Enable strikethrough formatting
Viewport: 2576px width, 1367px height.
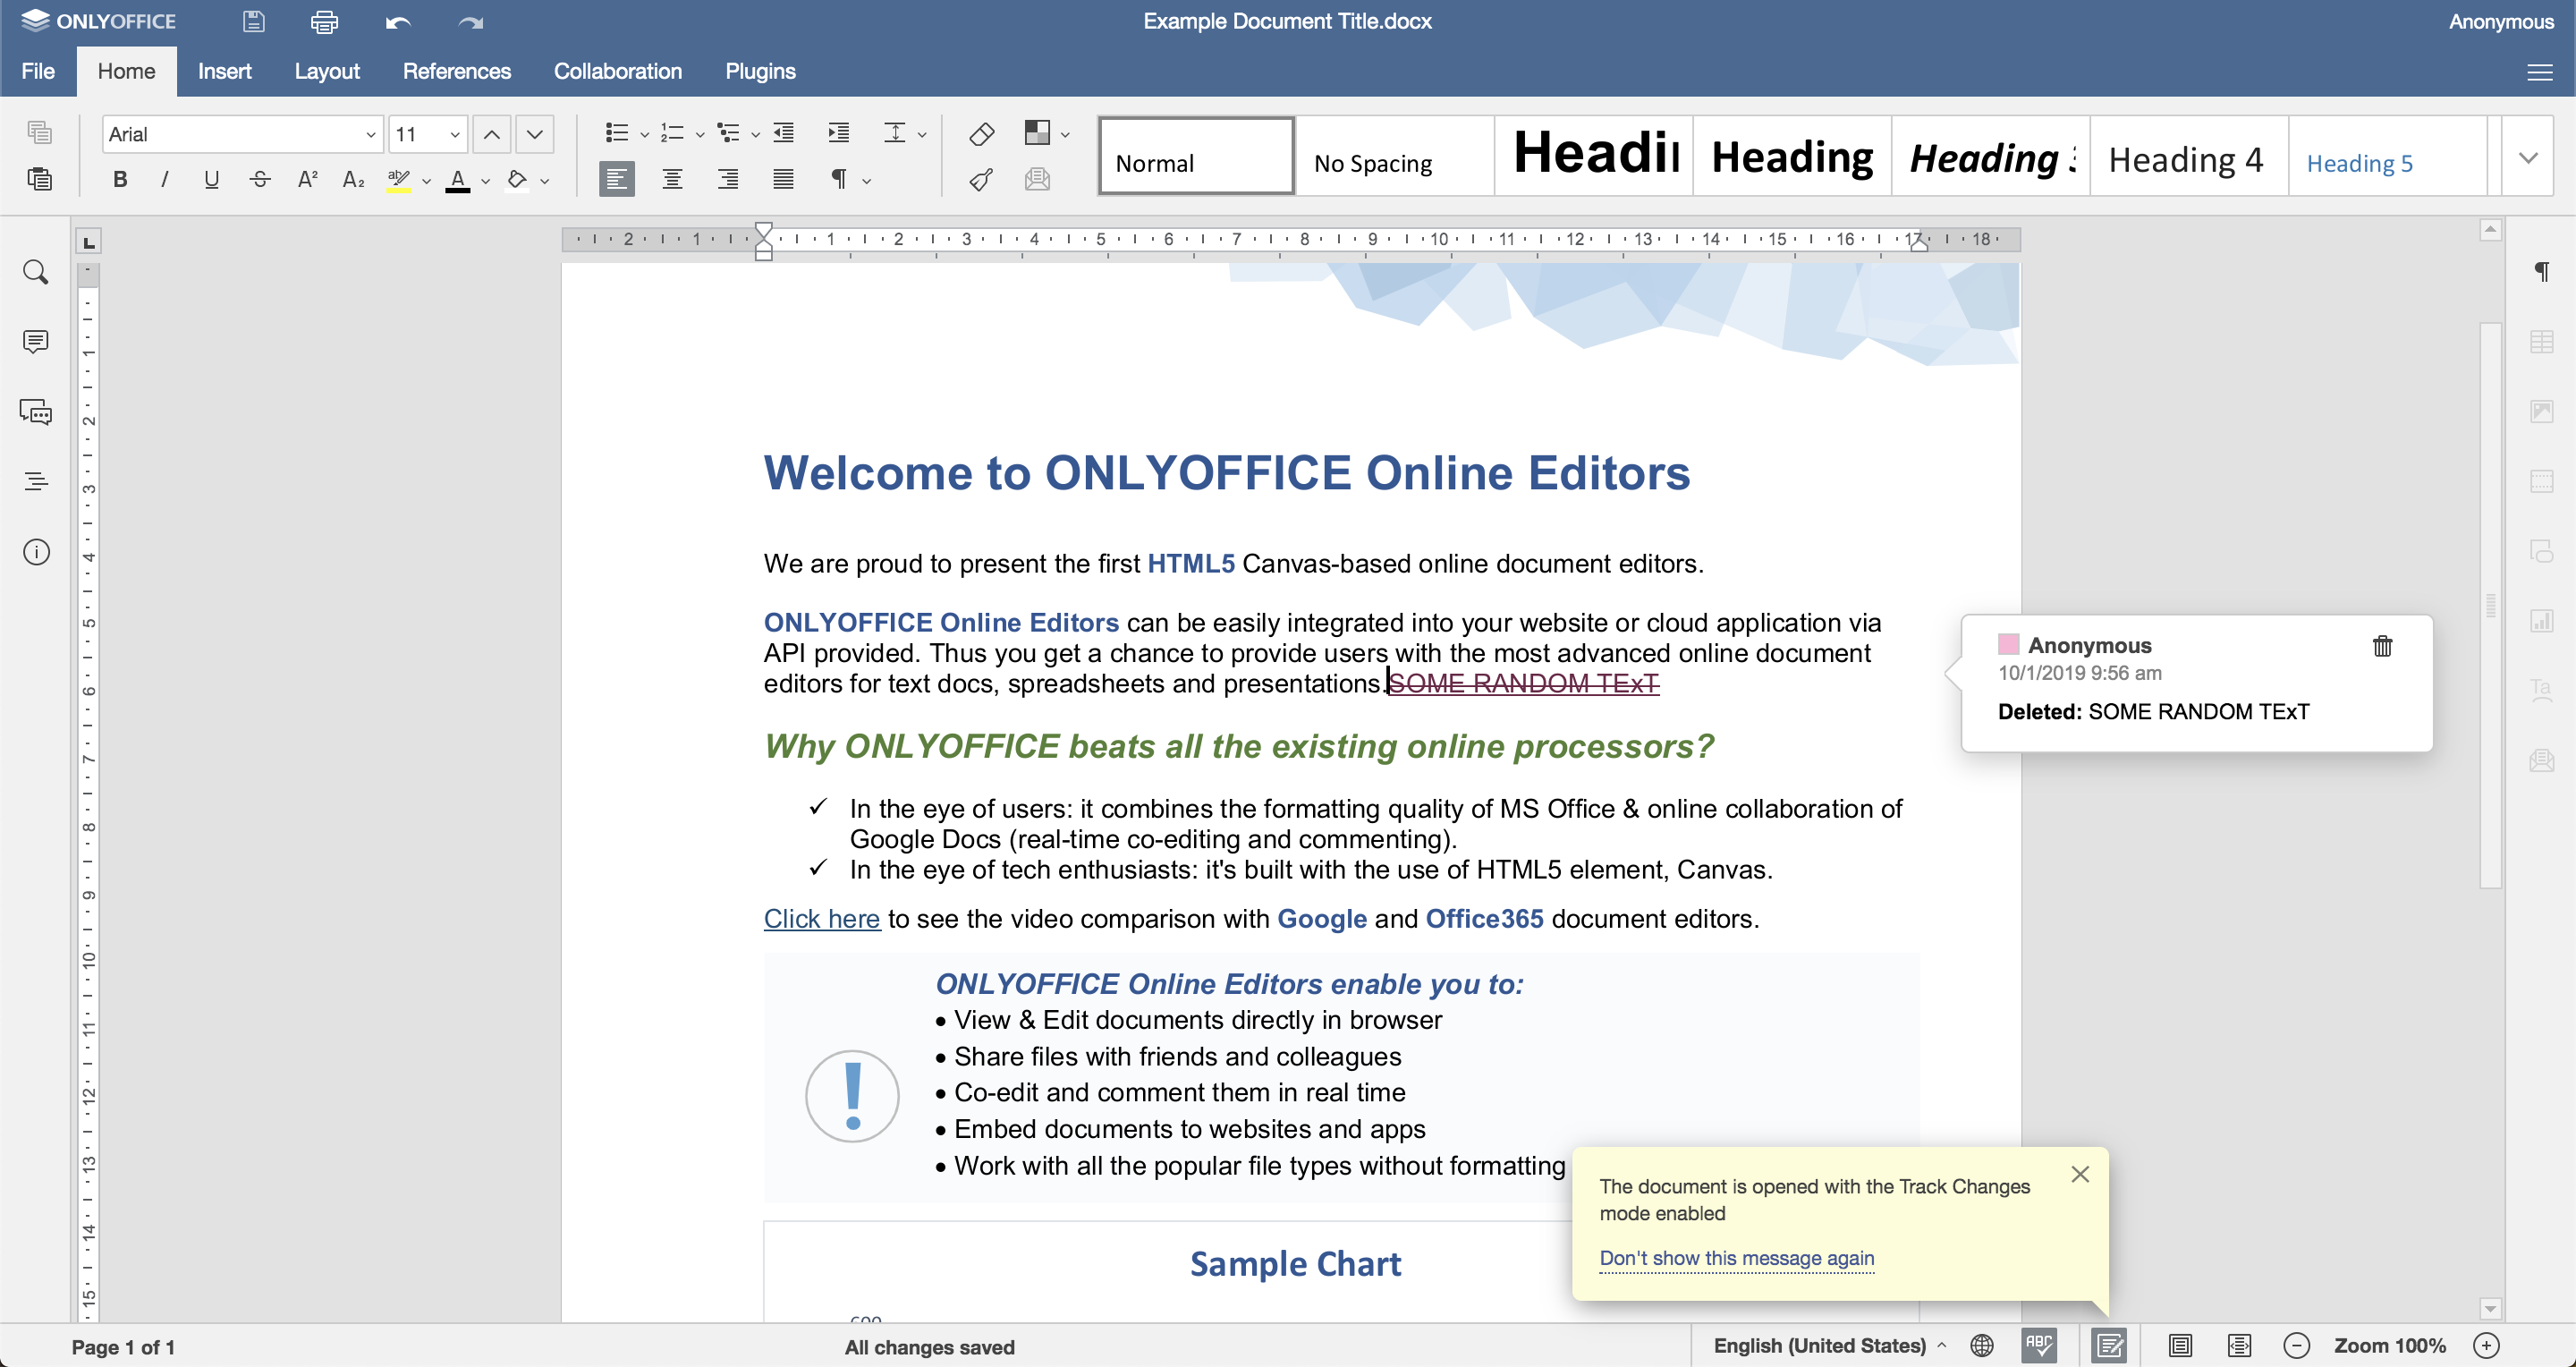(258, 179)
